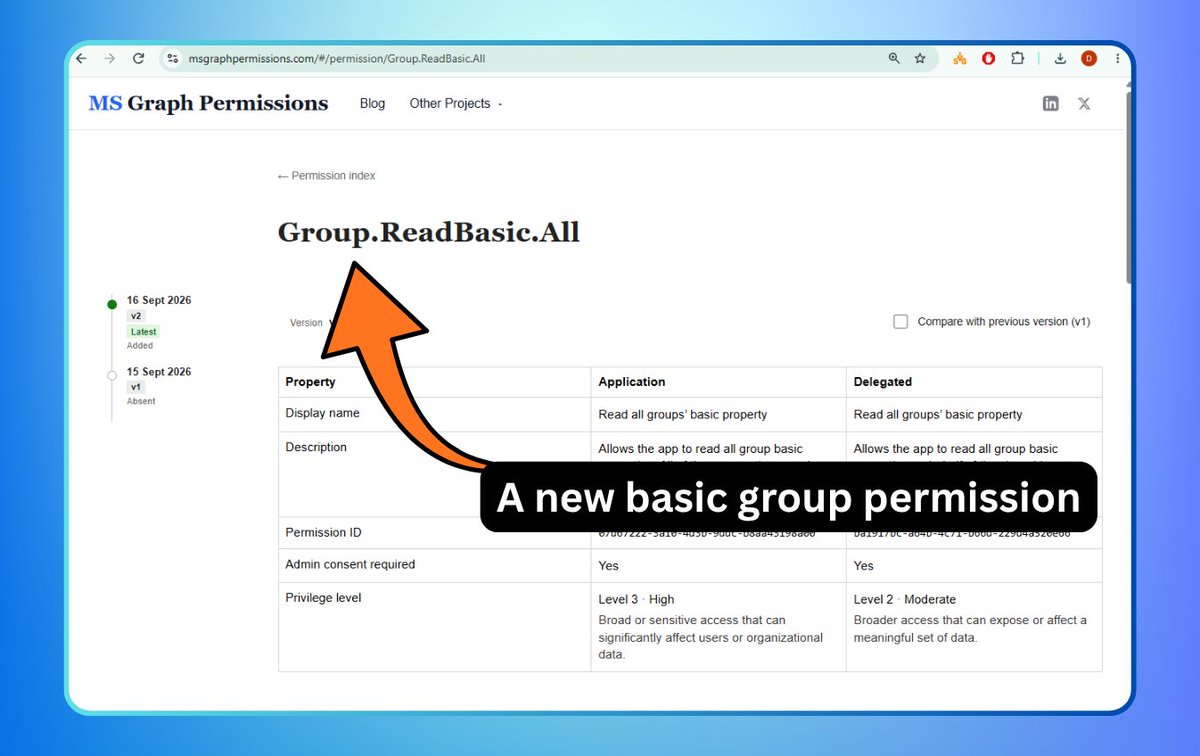Select the 16 Sept 2026 timeline entry
This screenshot has height=756, width=1200.
tap(159, 300)
